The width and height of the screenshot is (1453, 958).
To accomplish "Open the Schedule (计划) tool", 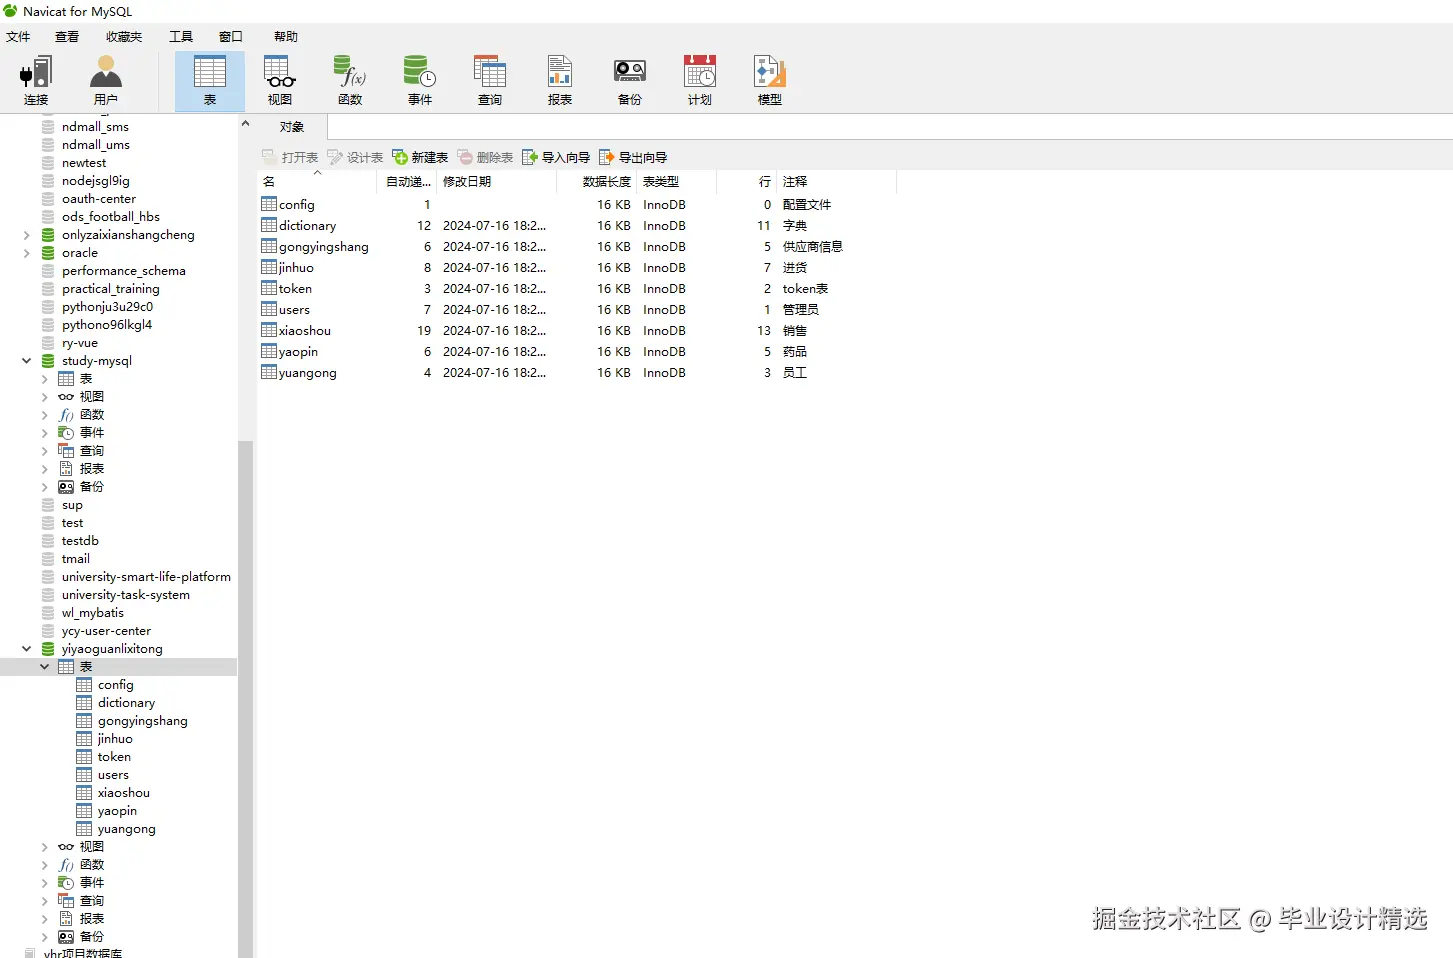I will [x=700, y=81].
